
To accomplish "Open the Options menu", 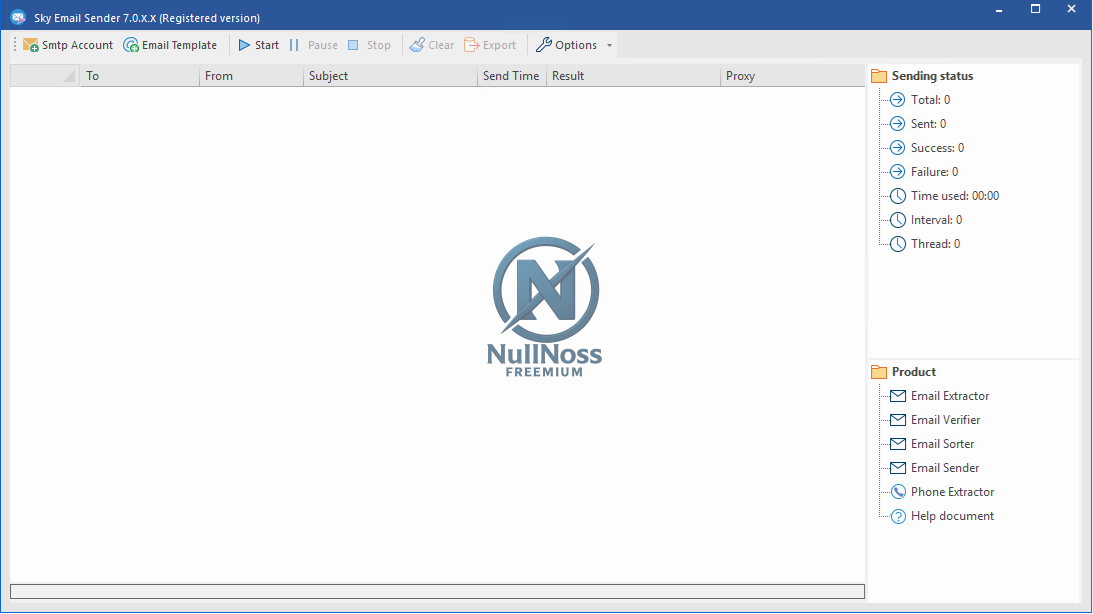I will [567, 45].
